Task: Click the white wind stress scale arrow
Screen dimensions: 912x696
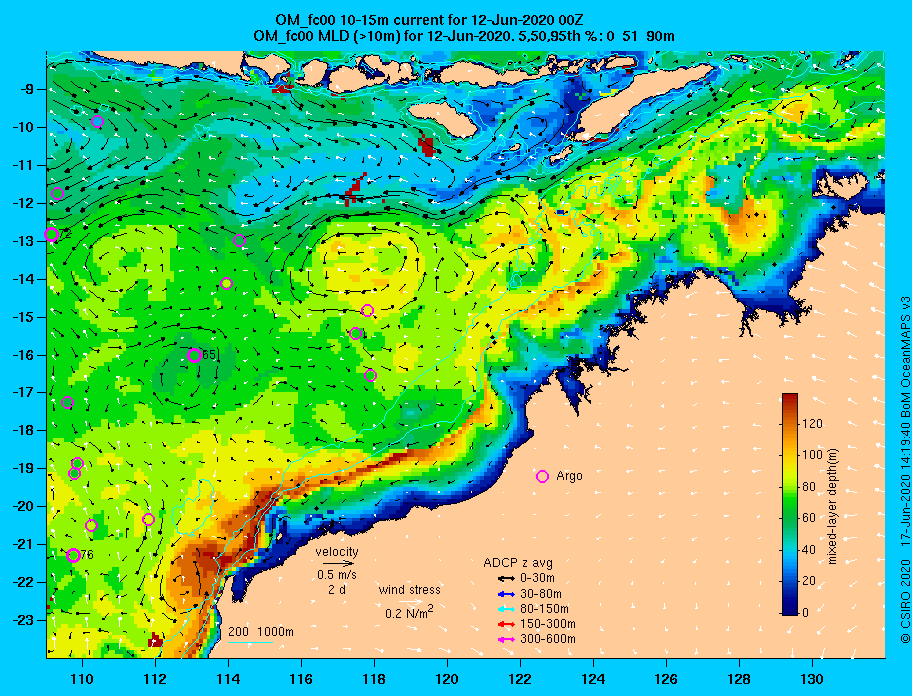Action: point(409,601)
